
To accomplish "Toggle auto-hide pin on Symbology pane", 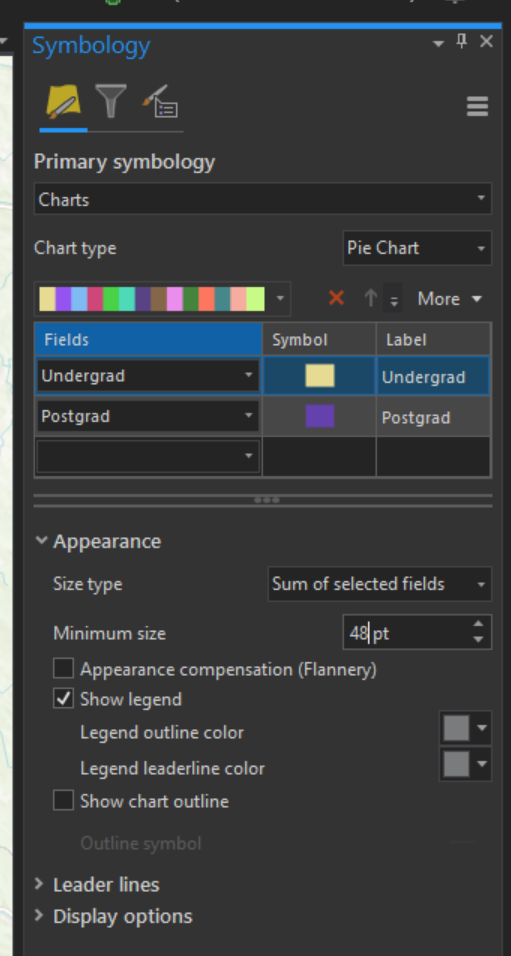I will coord(462,42).
